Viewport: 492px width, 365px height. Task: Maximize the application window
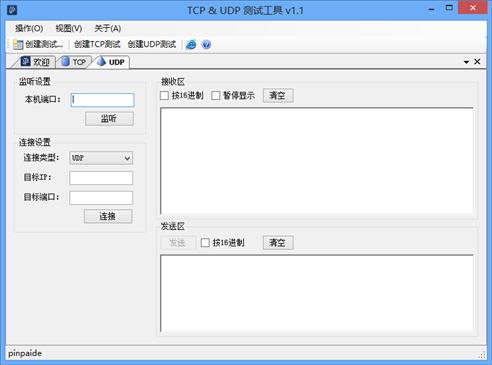point(449,8)
